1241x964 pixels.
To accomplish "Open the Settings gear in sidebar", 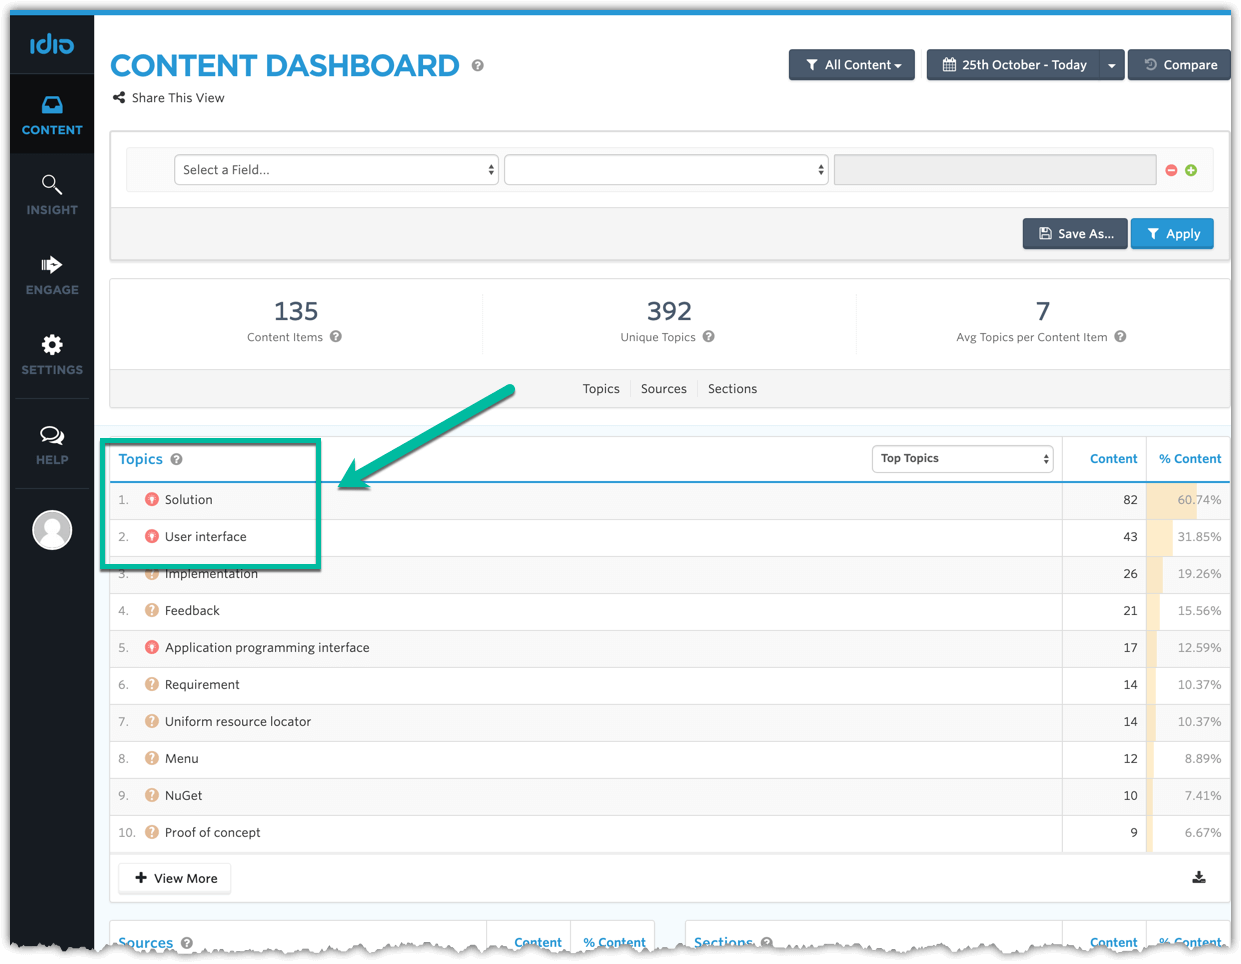I will (x=52, y=355).
